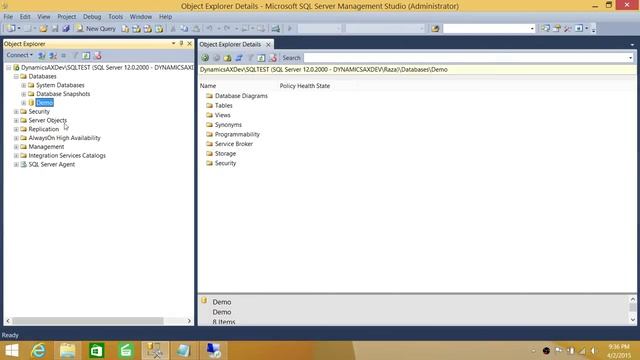640x360 pixels.
Task: Click the Windows Start button
Action: 11,351
